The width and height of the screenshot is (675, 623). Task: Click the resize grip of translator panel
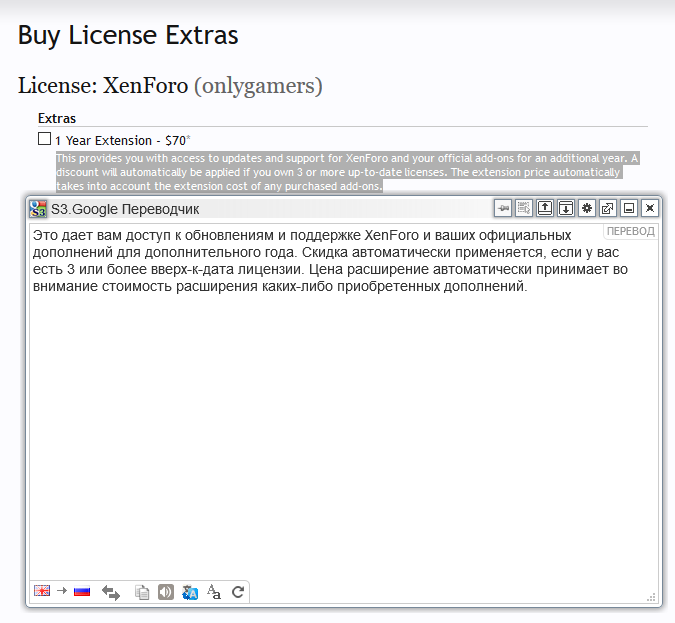click(651, 596)
